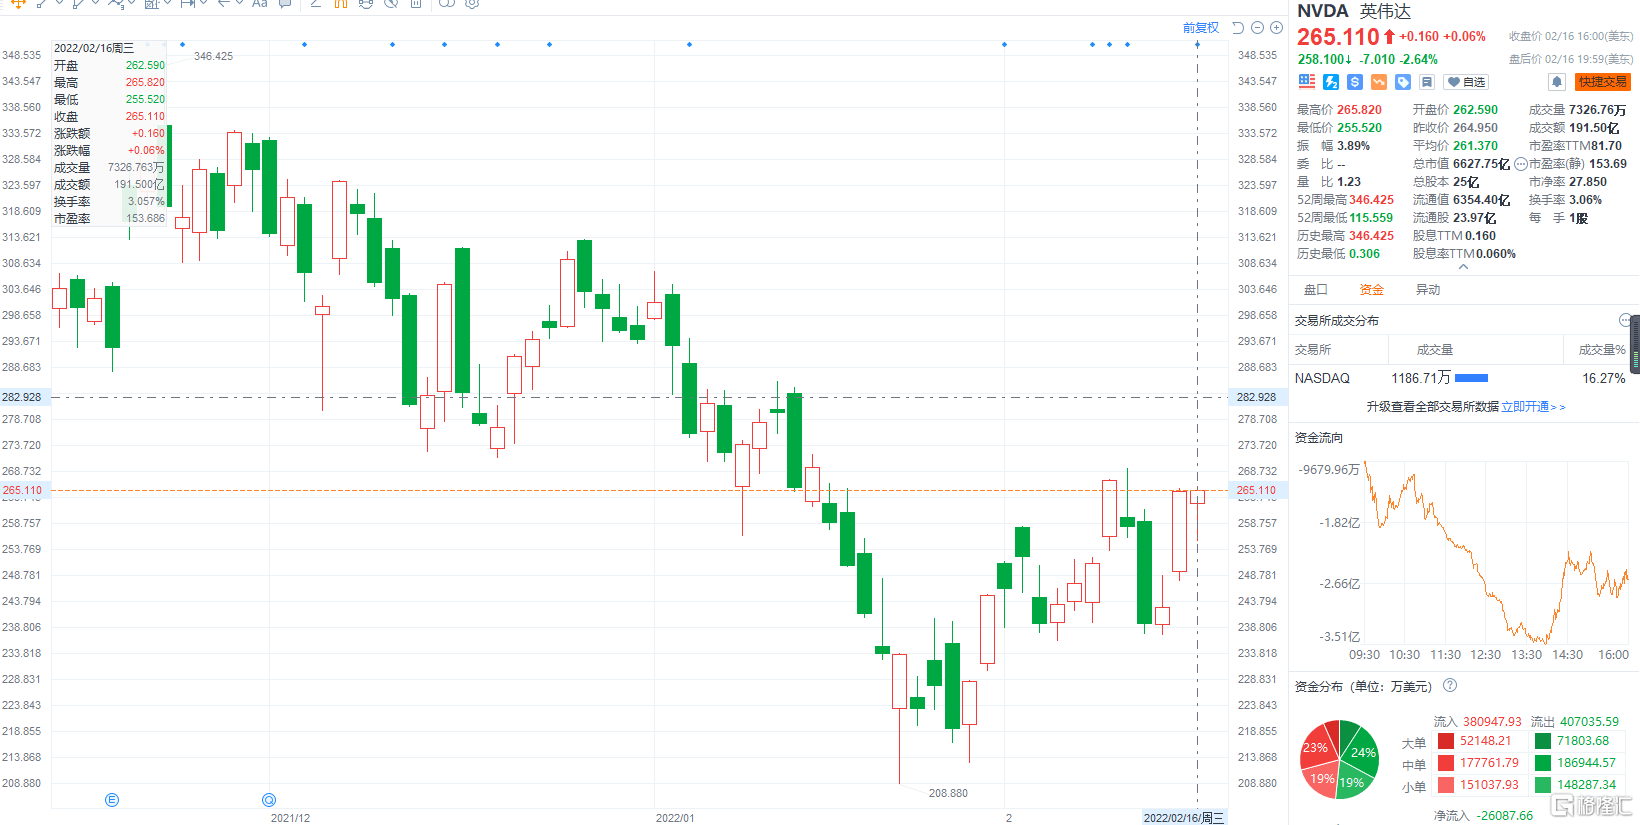Select the NASDAQ exchange row

(1460, 378)
